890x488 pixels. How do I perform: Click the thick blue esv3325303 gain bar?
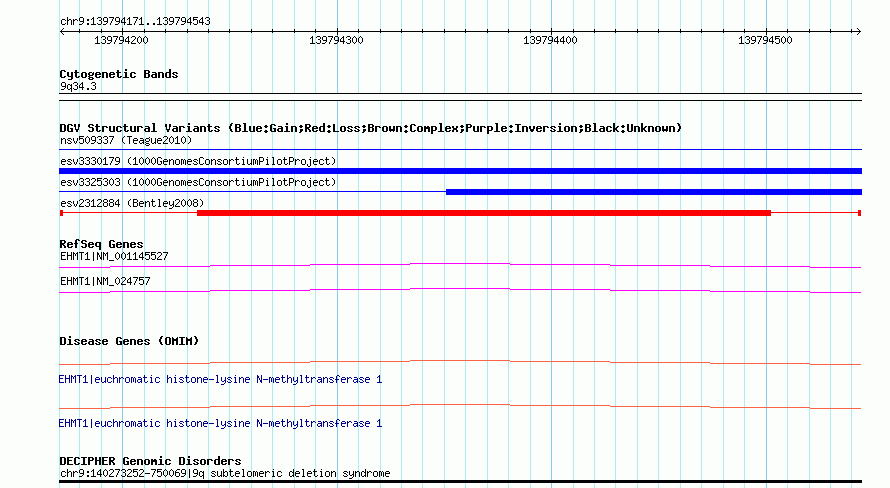coord(654,192)
